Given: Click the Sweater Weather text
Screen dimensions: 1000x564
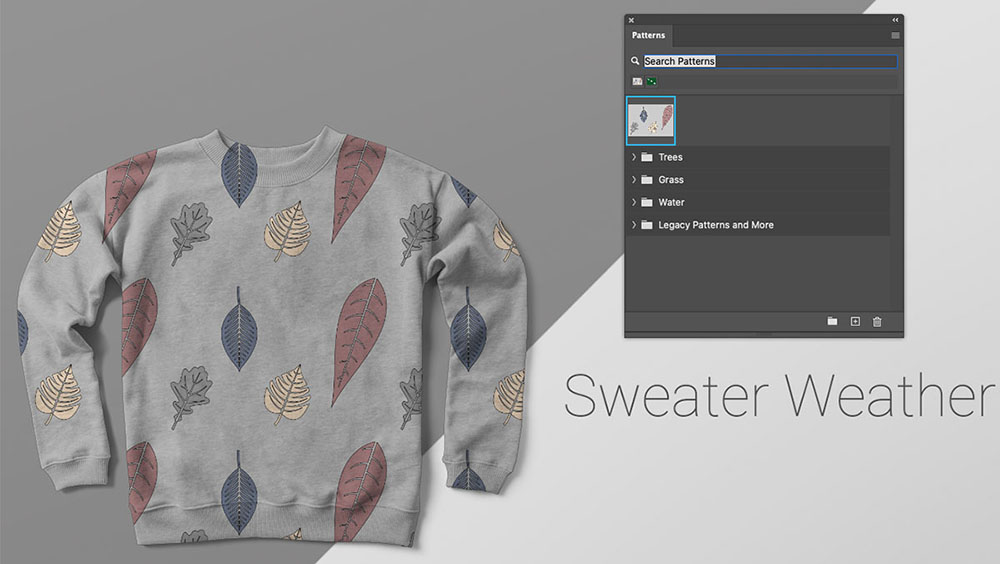Looking at the screenshot, I should click(779, 395).
